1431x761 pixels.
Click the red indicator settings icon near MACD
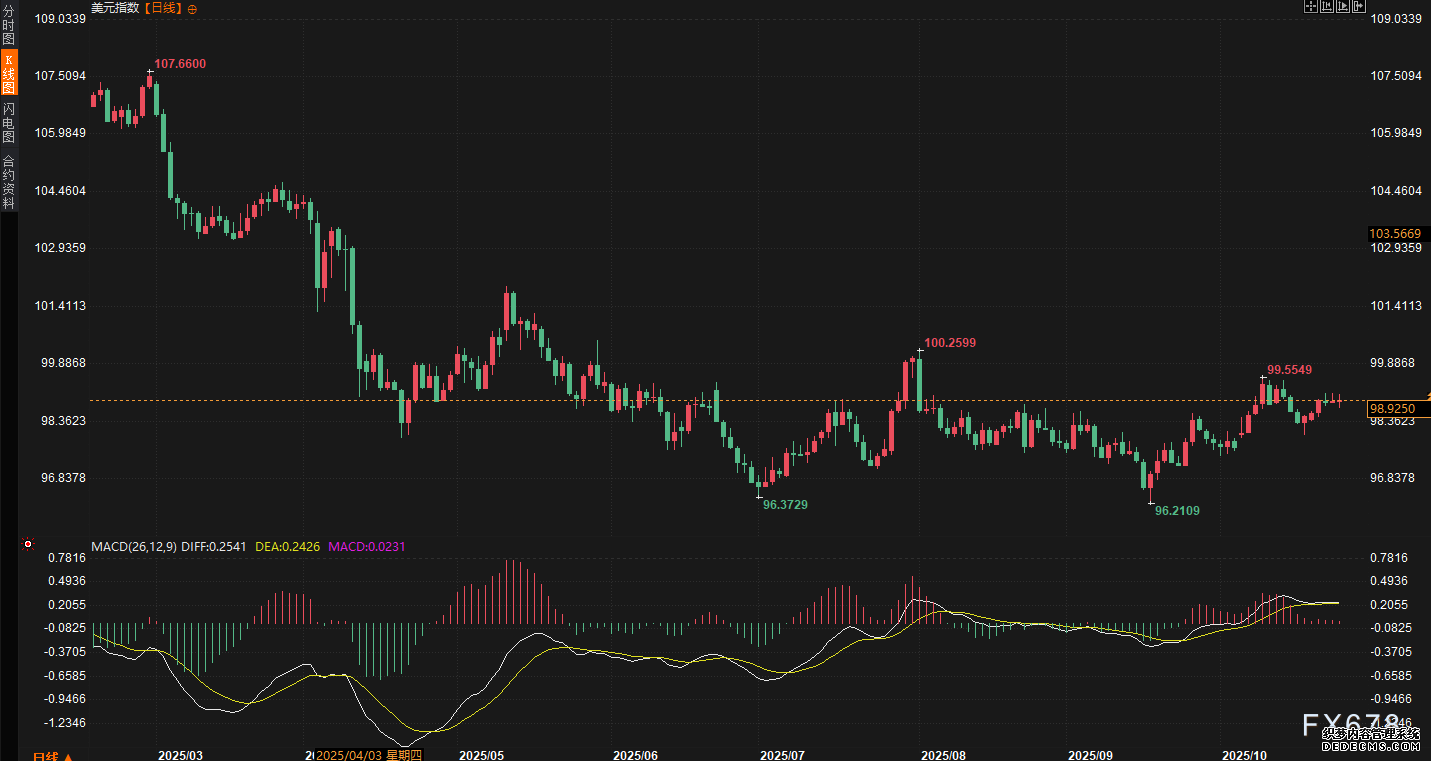click(x=28, y=545)
